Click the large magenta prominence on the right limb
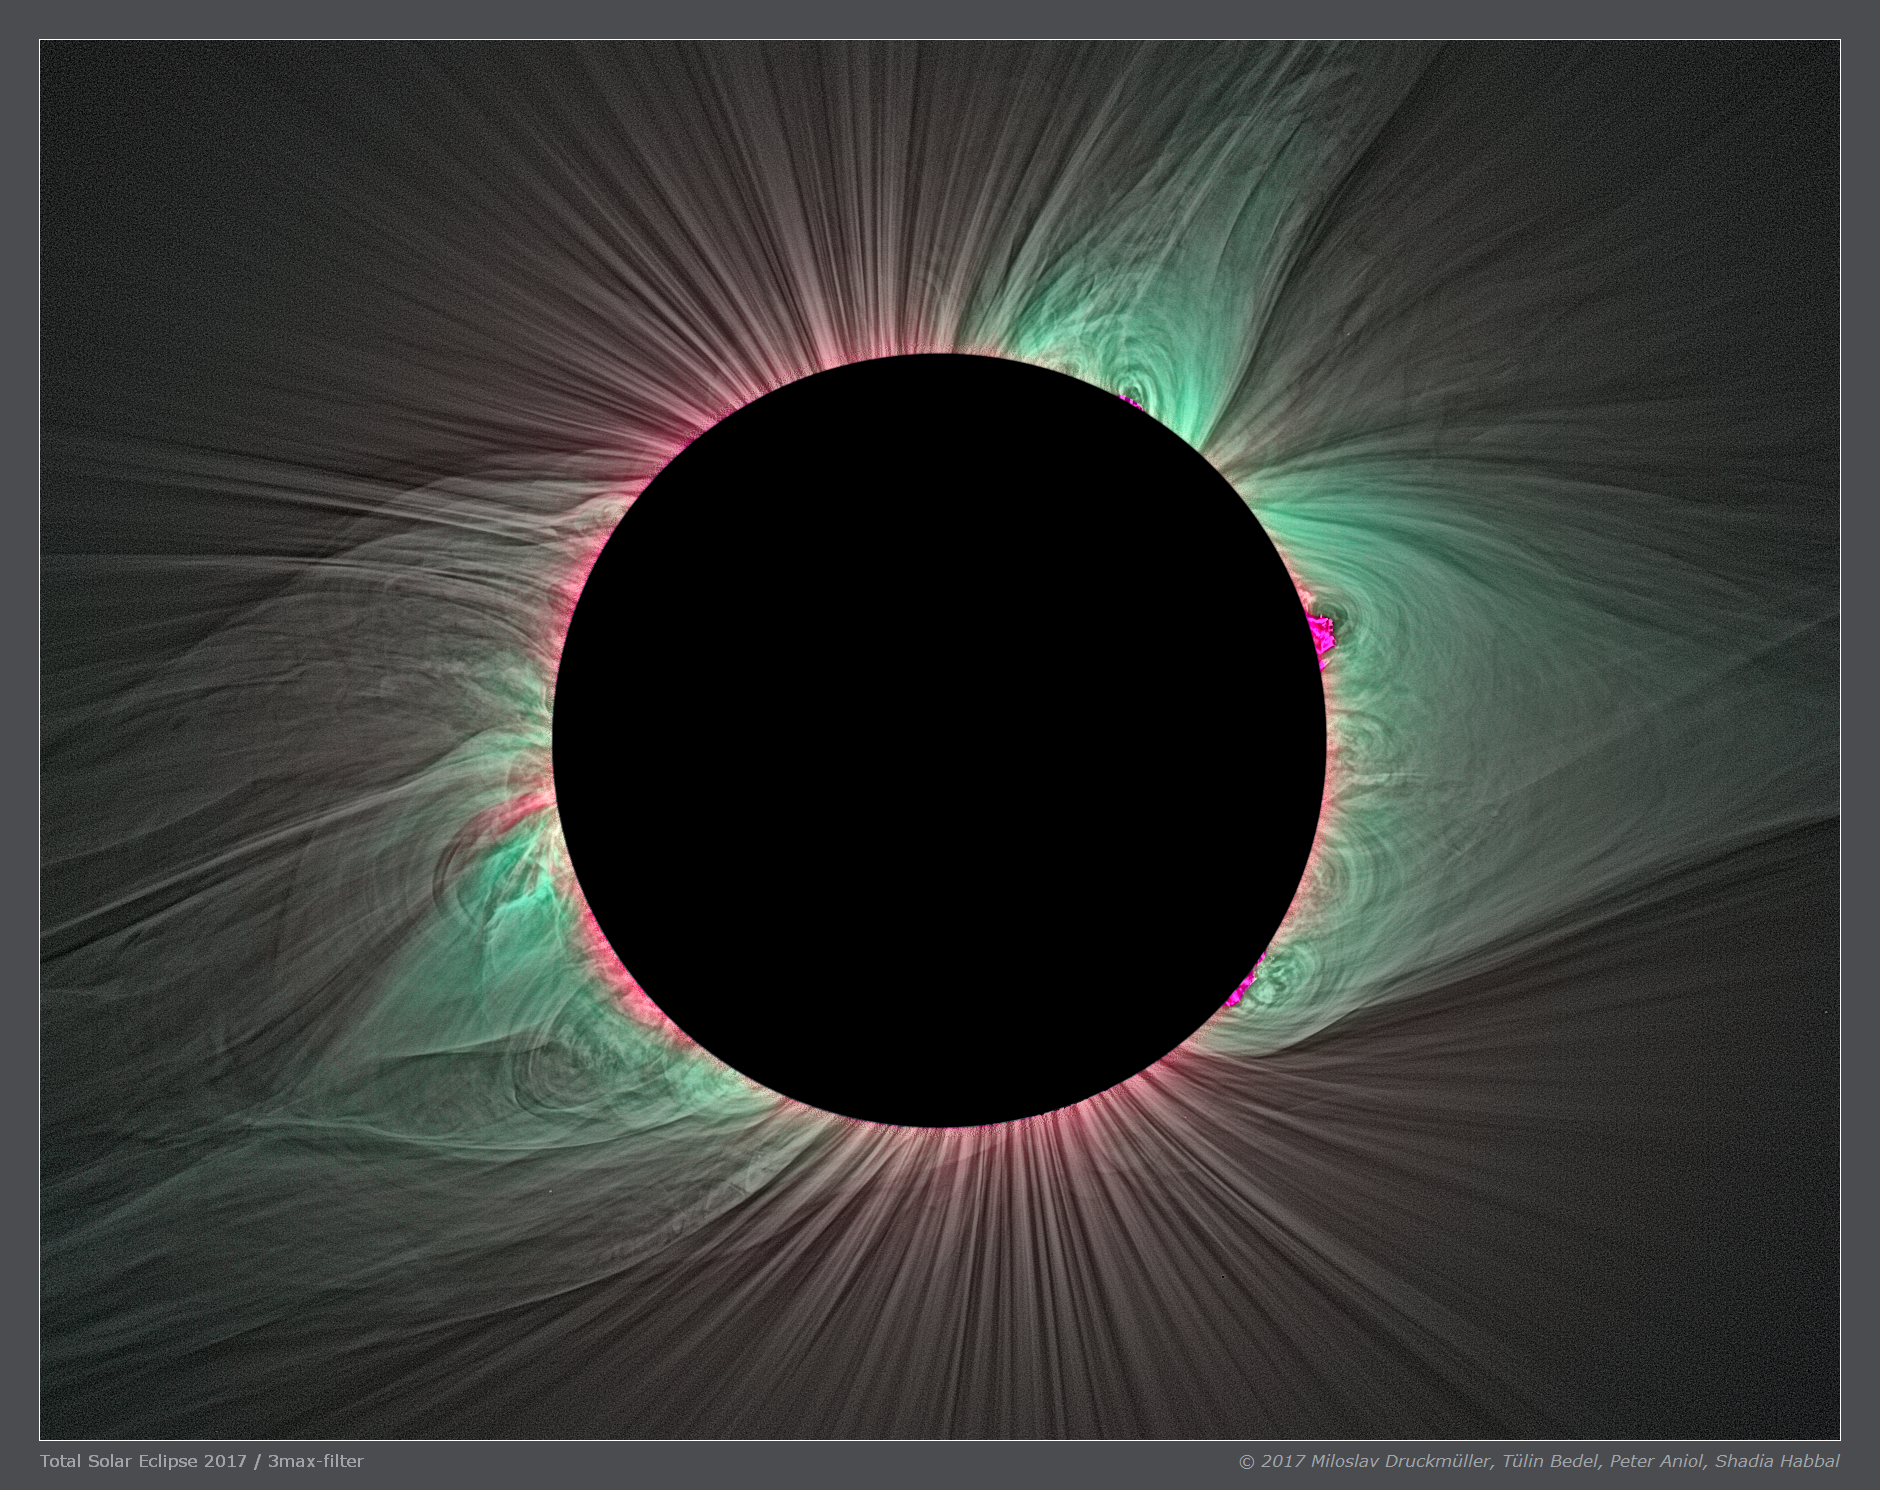The image size is (1880, 1490). coord(1321,634)
